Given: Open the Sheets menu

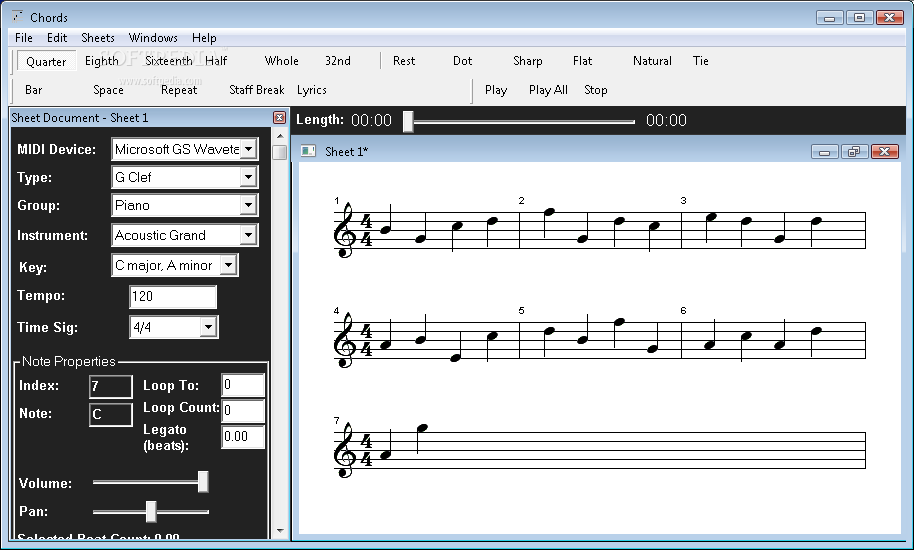Looking at the screenshot, I should pyautogui.click(x=98, y=38).
